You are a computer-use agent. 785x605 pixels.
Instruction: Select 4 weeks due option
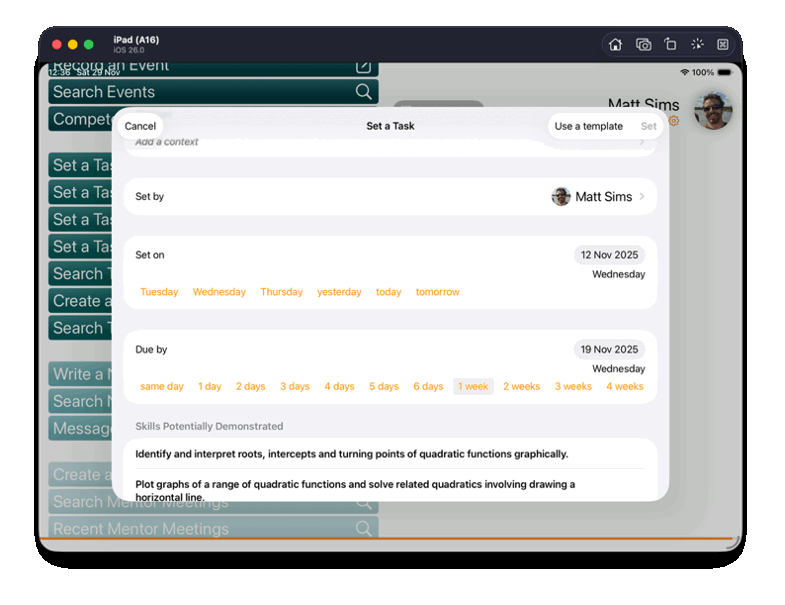[x=625, y=387]
